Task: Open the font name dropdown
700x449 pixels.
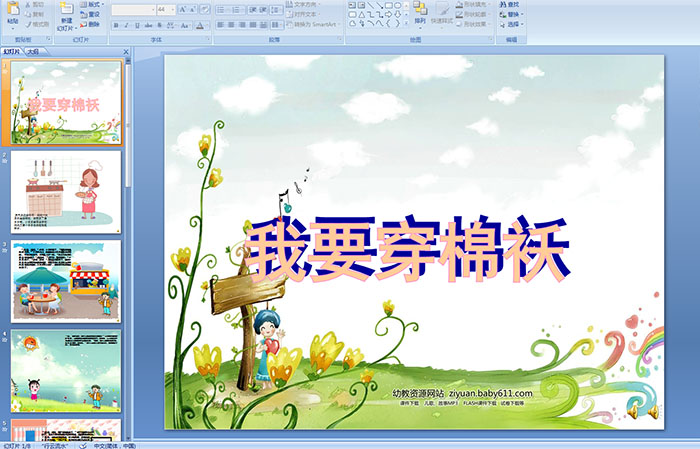Action: 131,9
